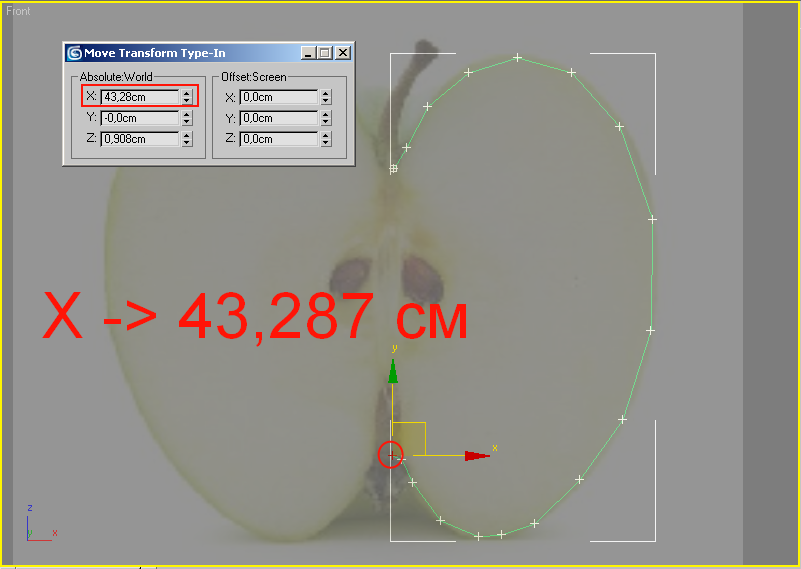Click the green Y-axis arrow of the move gizmo

point(393,371)
